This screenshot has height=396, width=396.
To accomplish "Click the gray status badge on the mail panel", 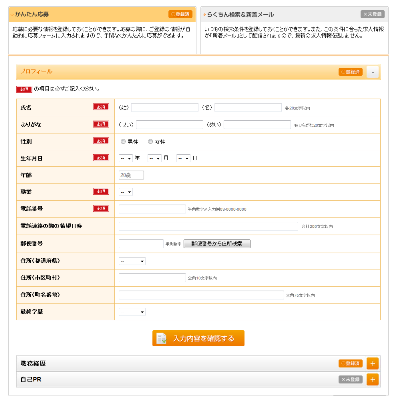I will [373, 14].
